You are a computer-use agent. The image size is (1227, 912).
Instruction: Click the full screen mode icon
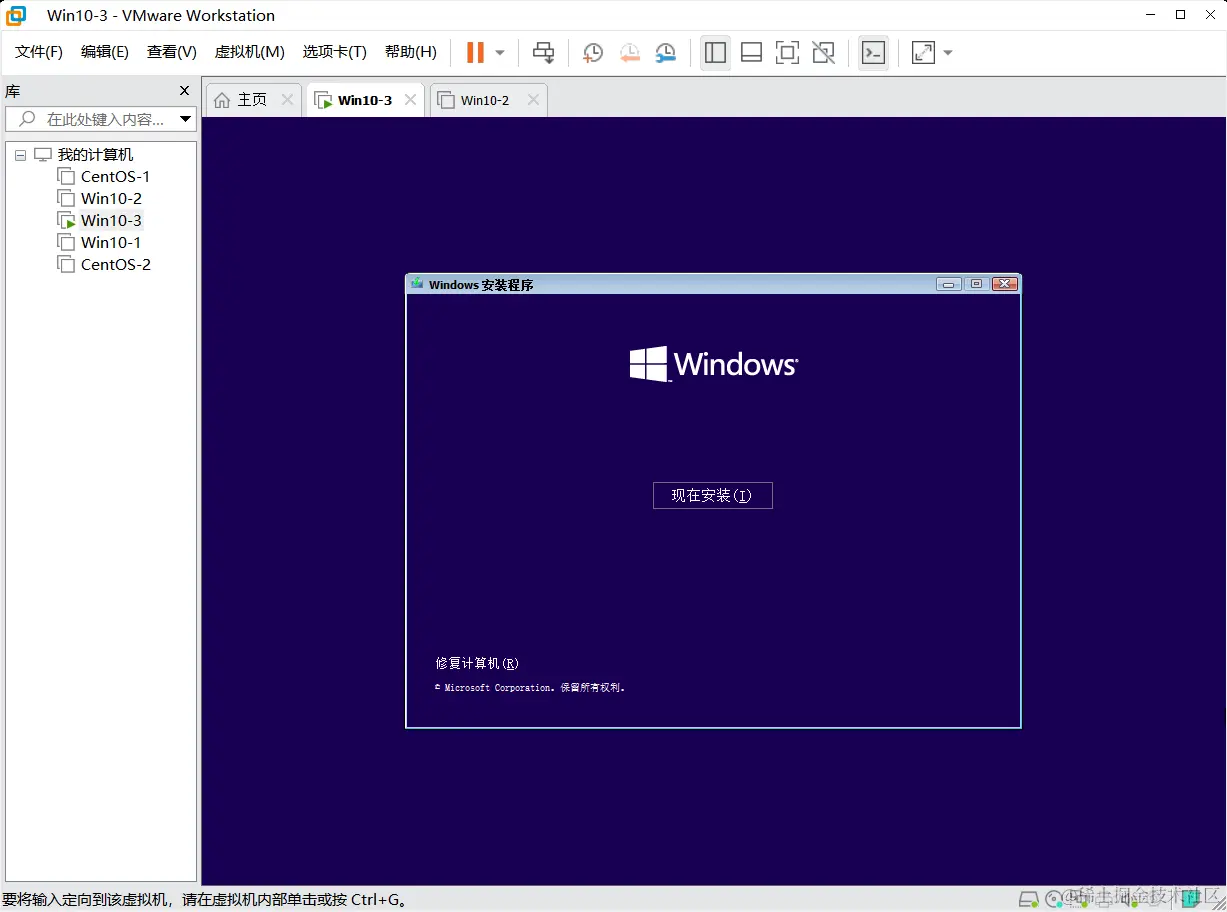(x=787, y=53)
